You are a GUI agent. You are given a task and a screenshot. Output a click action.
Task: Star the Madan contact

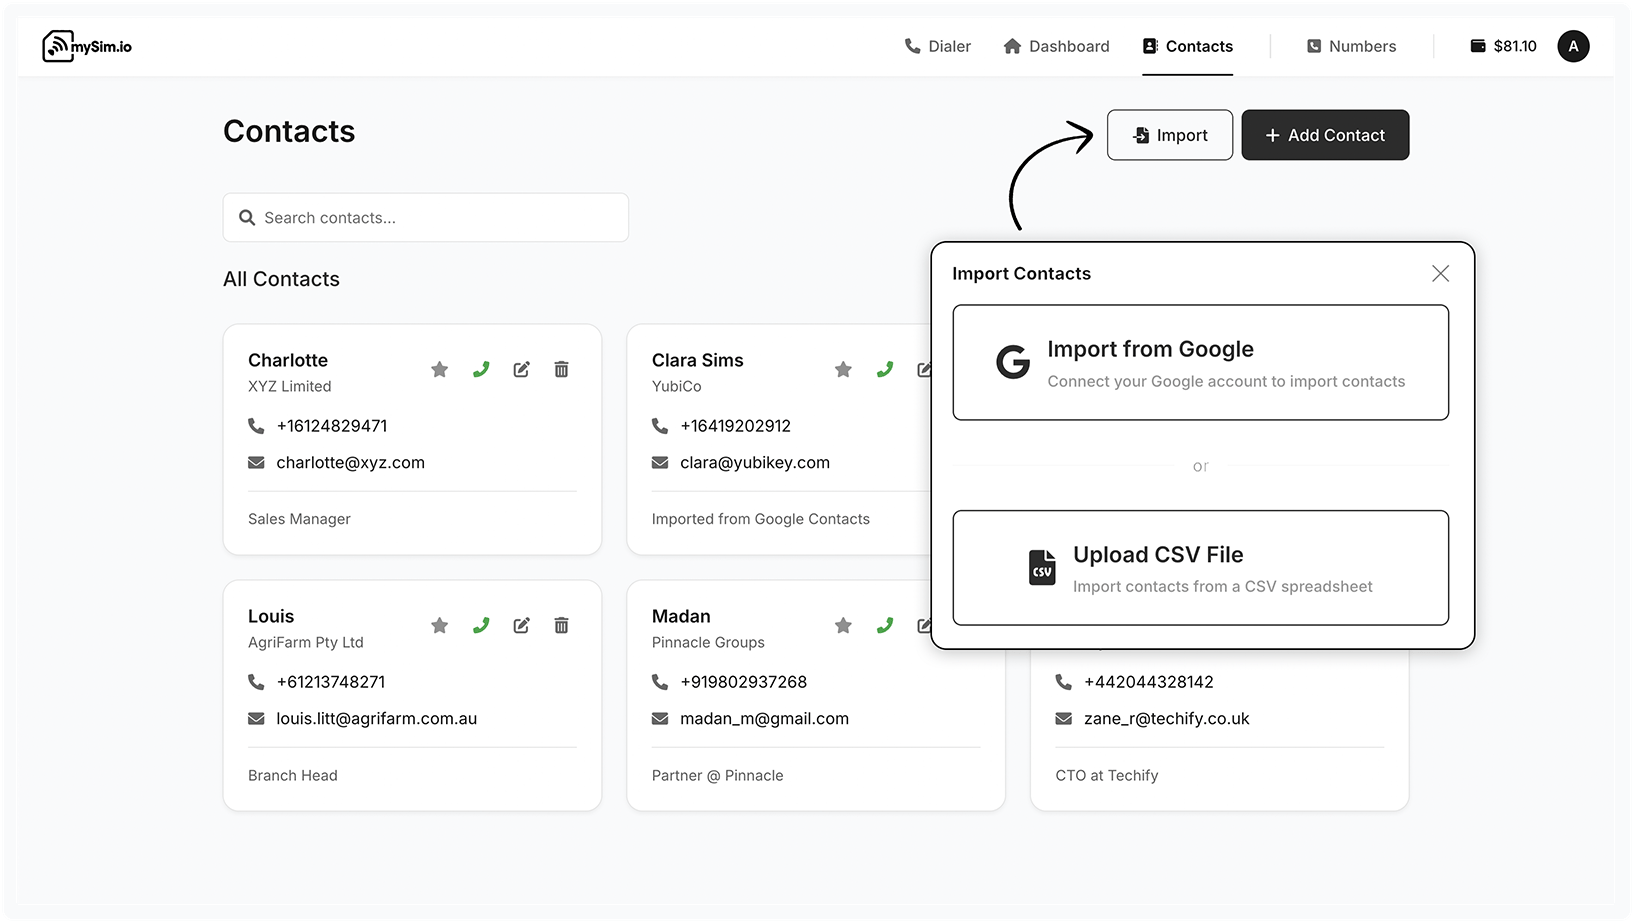click(843, 626)
